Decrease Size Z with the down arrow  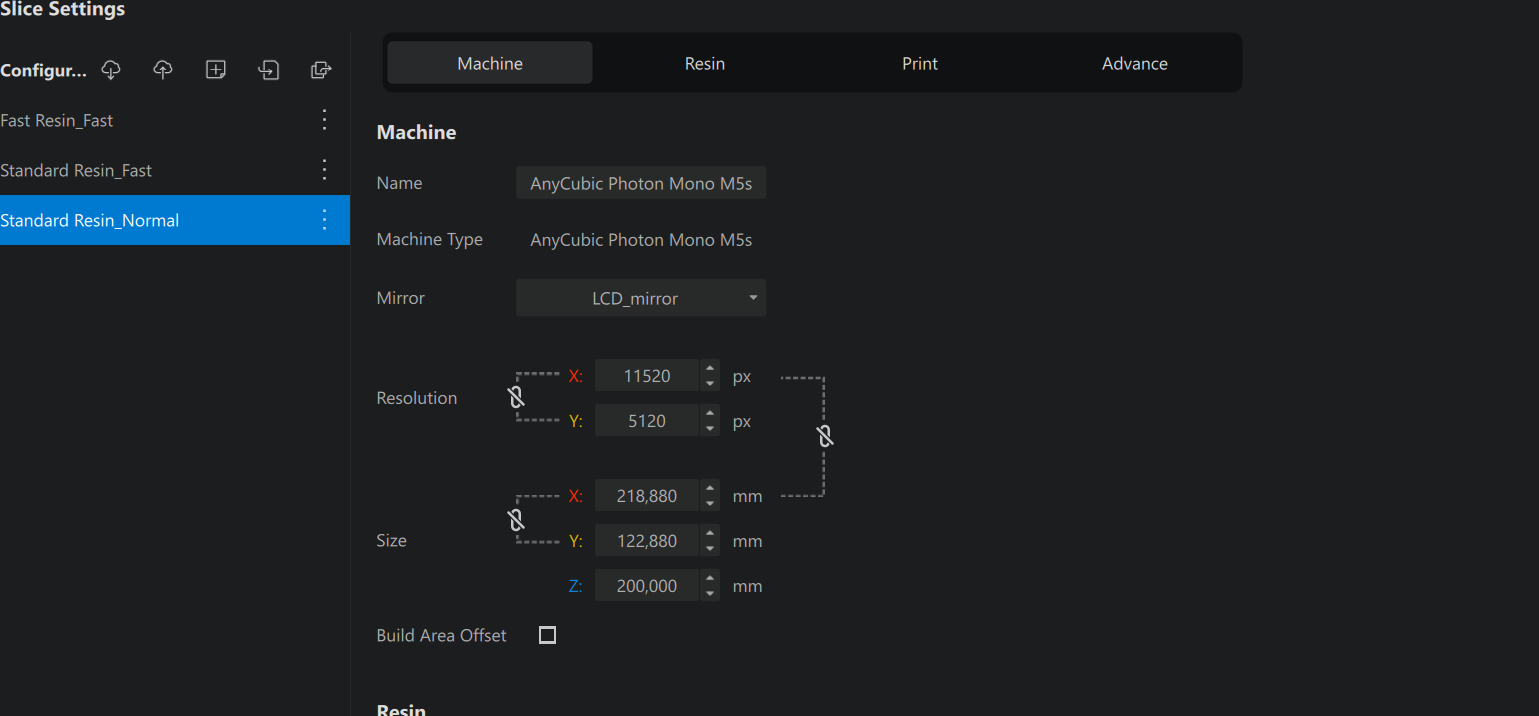(x=710, y=594)
